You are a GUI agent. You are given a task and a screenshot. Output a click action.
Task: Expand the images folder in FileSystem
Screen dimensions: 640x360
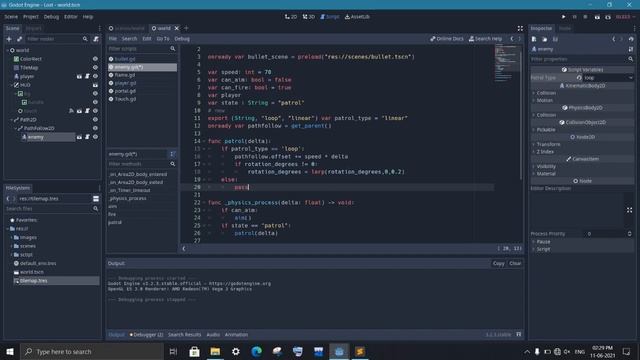[11, 237]
